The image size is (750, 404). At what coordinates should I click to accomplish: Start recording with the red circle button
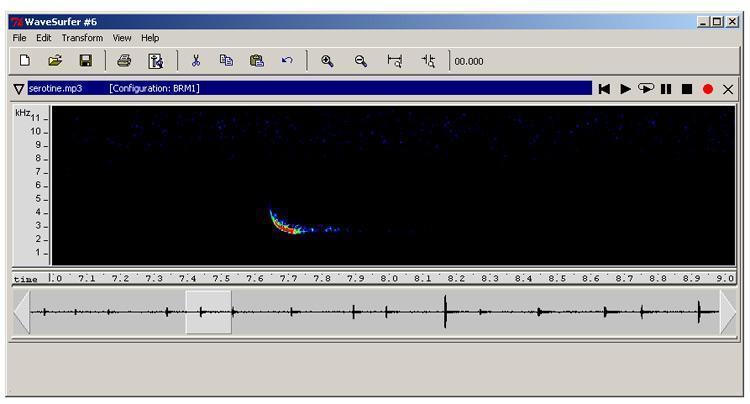click(708, 89)
